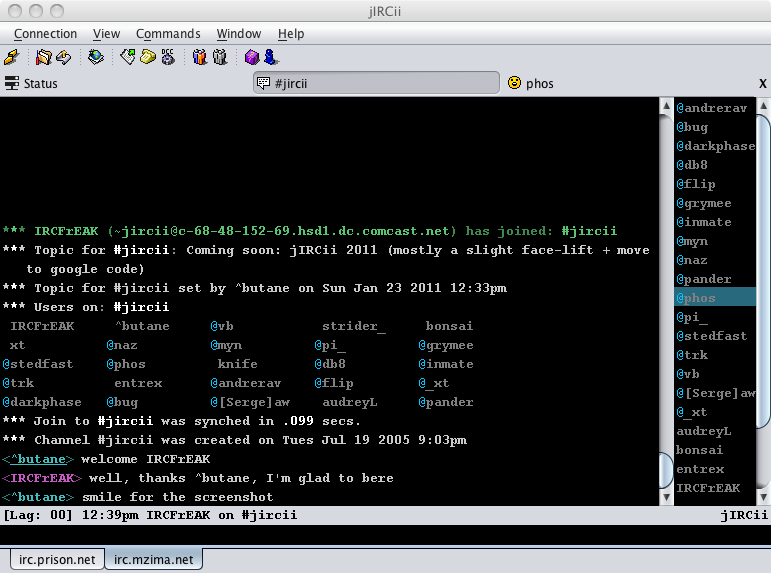The image size is (771, 573).
Task: Close active window with X button
Action: point(762,84)
